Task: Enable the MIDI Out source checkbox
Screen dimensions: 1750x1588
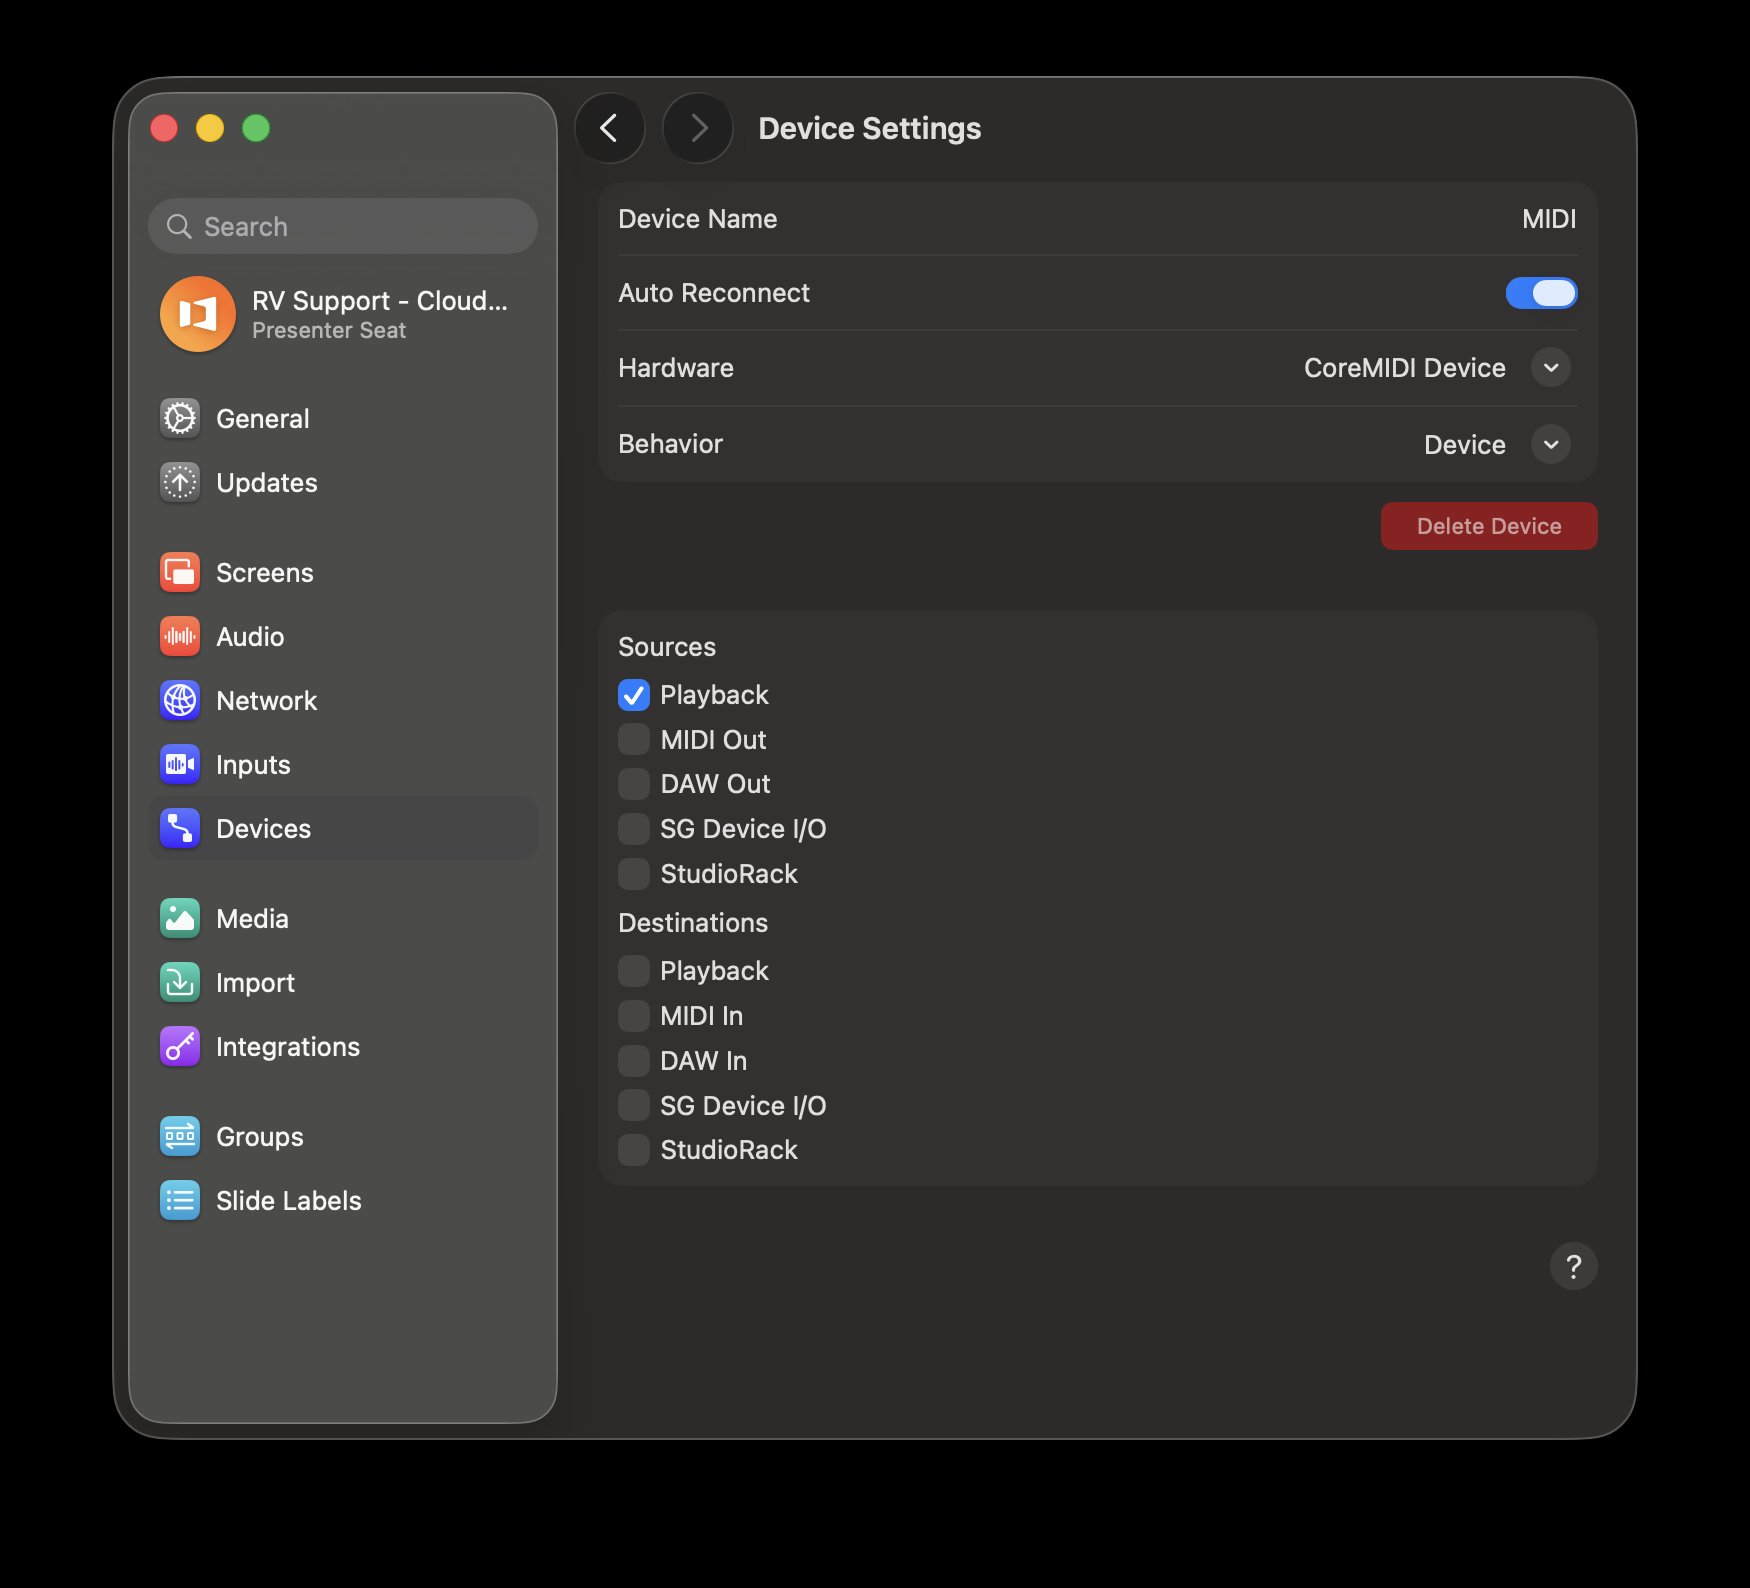Action: pos(634,739)
